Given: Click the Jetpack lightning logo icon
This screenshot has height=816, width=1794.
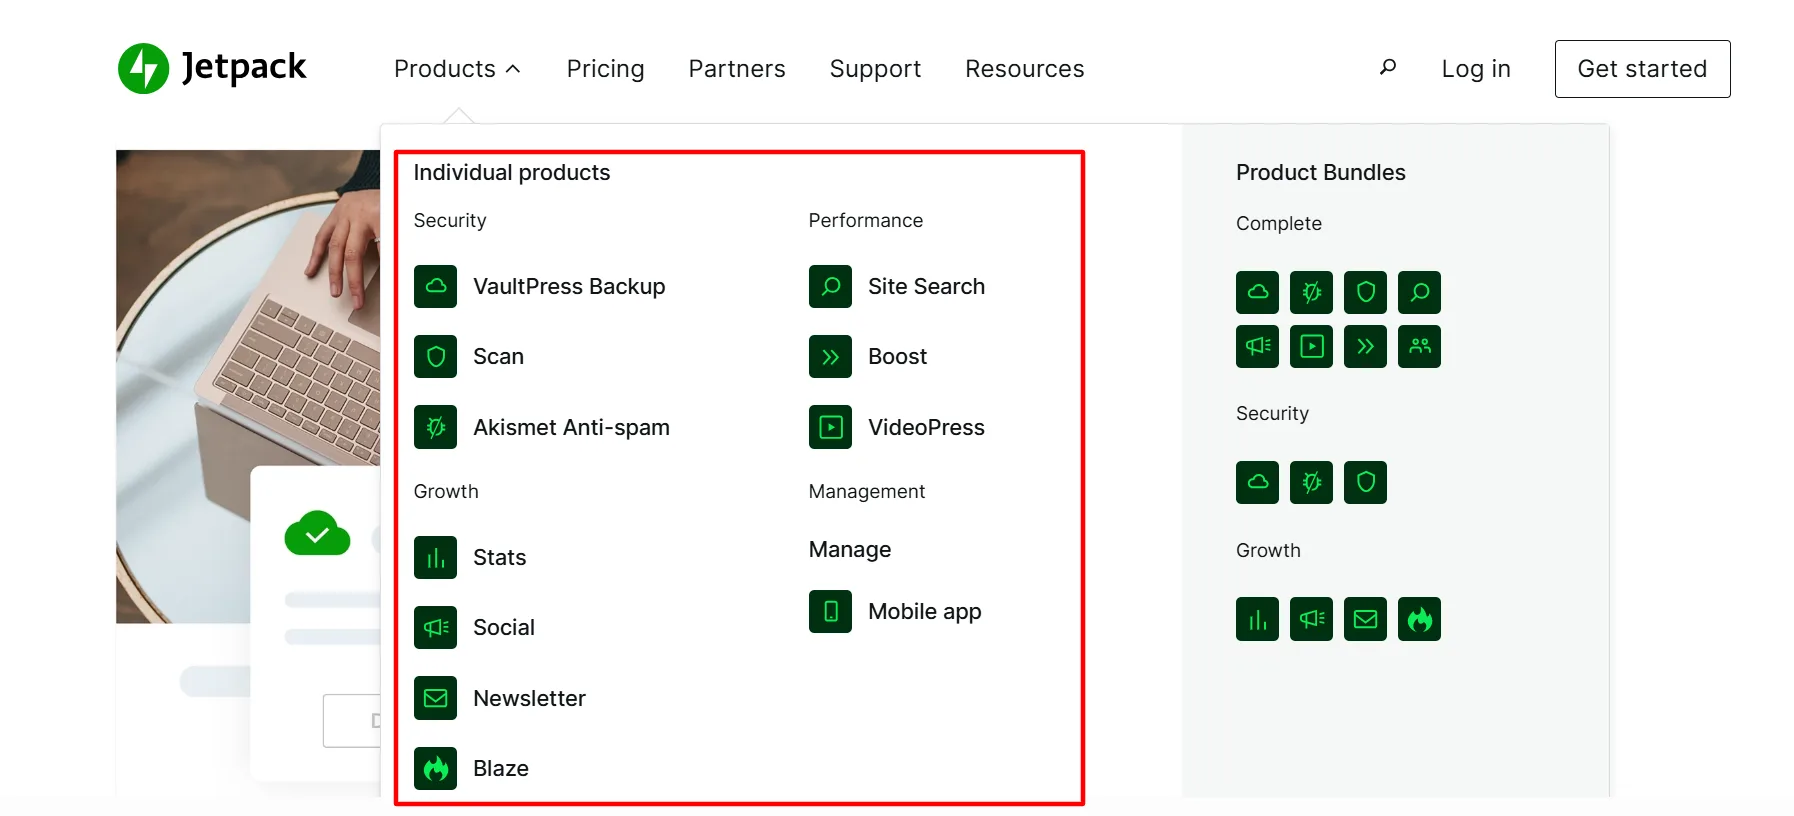Looking at the screenshot, I should tap(143, 68).
